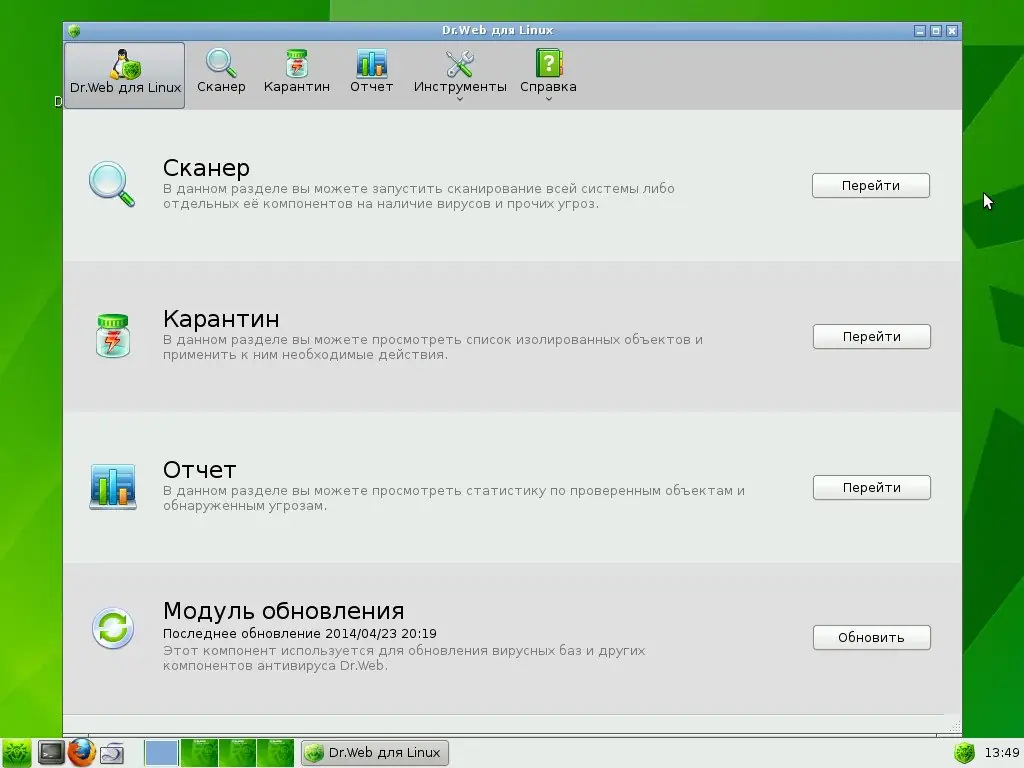Switch to the fourth workspace in pager
Image resolution: width=1024 pixels, height=768 pixels.
[x=275, y=752]
